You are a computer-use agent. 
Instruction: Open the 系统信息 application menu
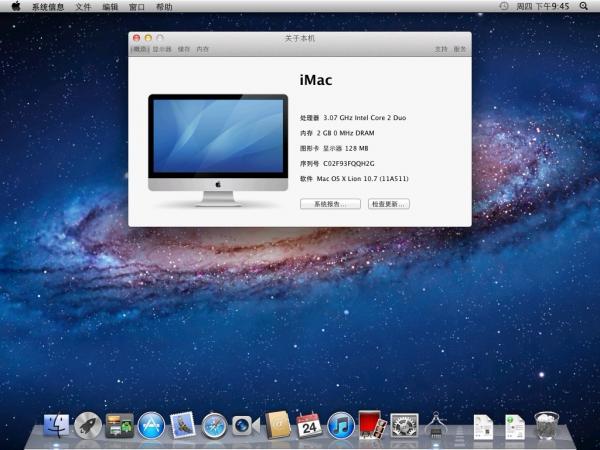(48, 7)
